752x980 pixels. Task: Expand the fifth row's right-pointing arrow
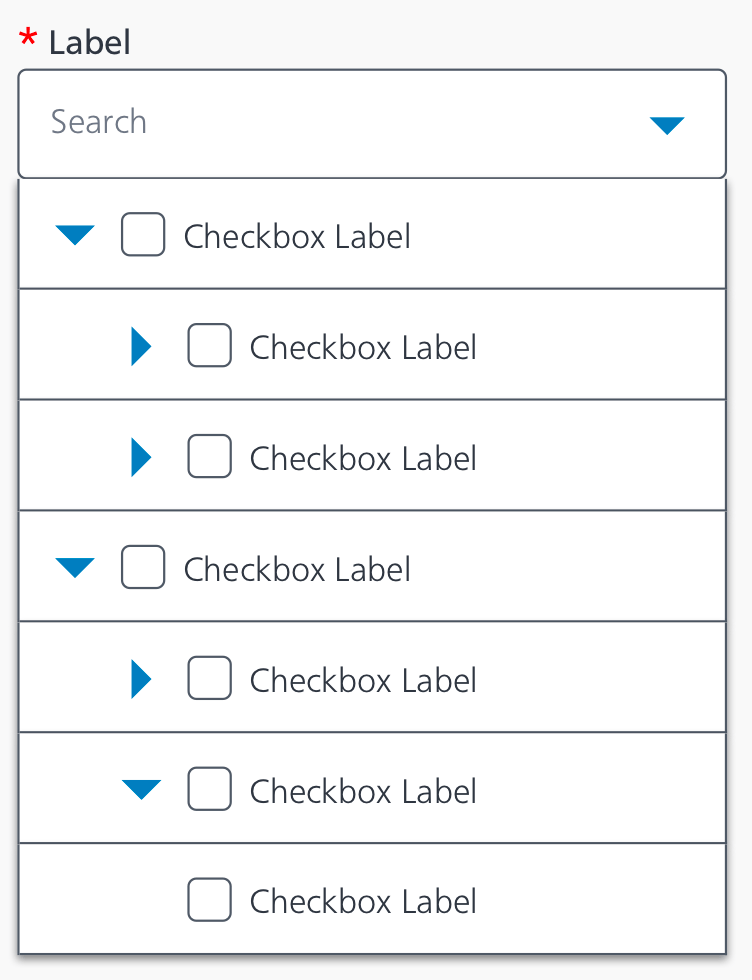(x=141, y=680)
